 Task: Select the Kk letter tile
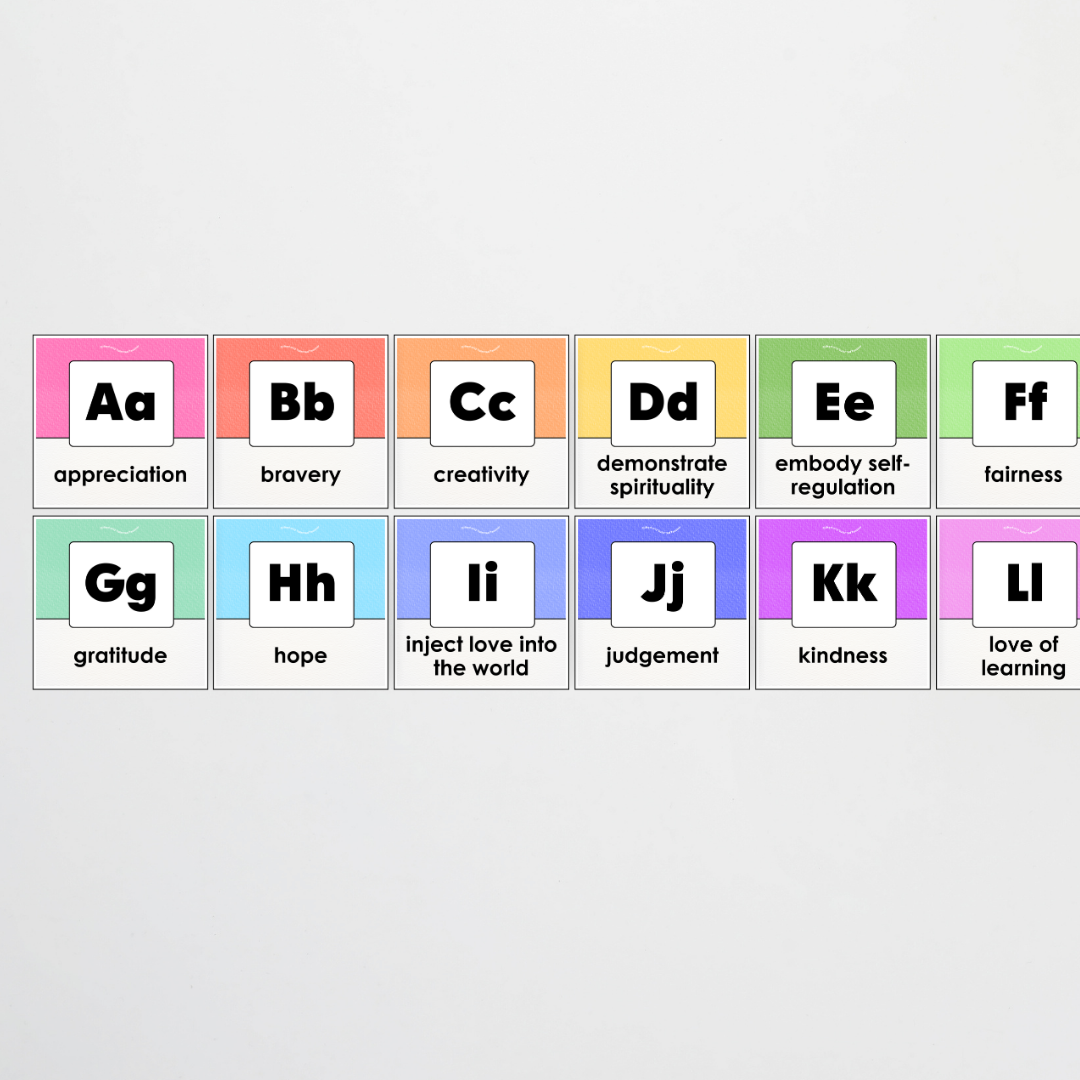[x=843, y=583]
